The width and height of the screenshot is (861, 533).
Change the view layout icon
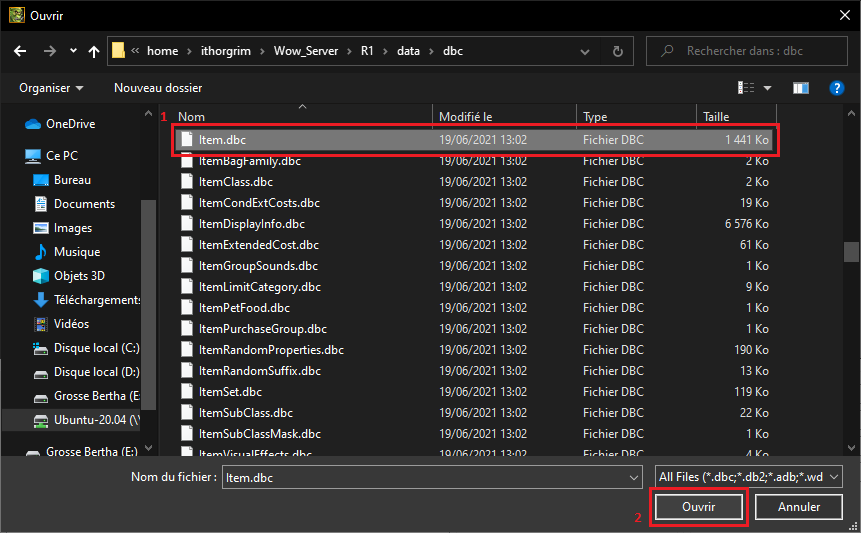[x=746, y=88]
